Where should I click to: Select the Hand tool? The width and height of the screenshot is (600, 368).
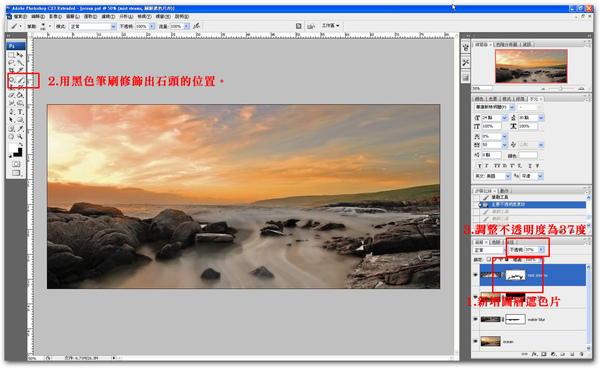[11, 137]
